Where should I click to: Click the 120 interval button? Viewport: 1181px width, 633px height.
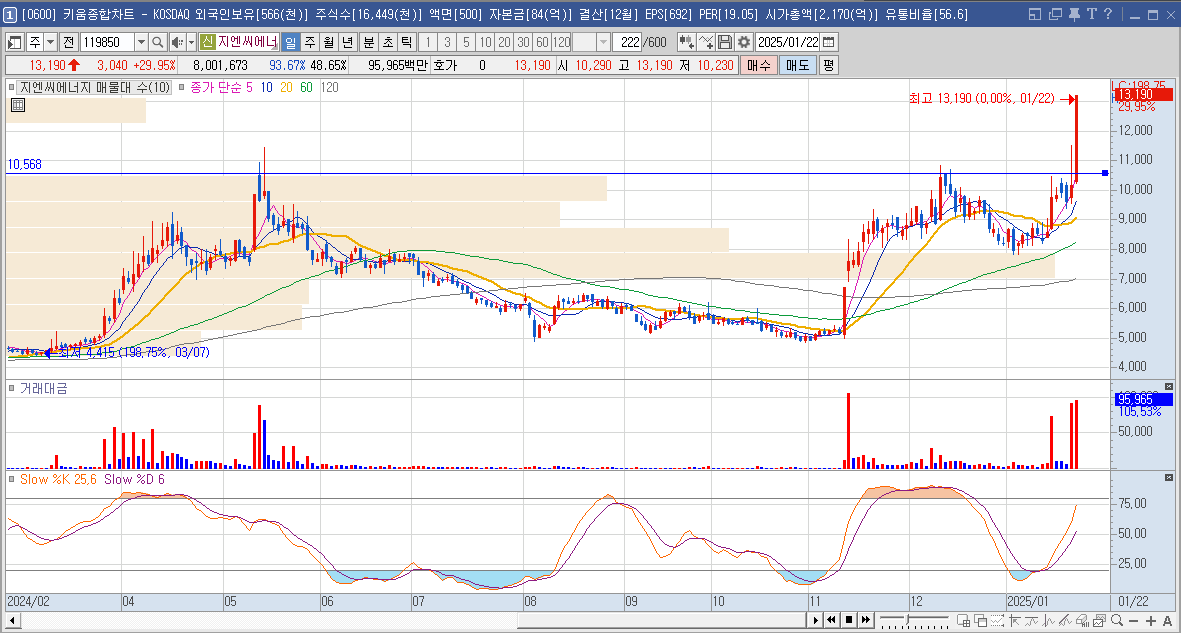[561, 42]
